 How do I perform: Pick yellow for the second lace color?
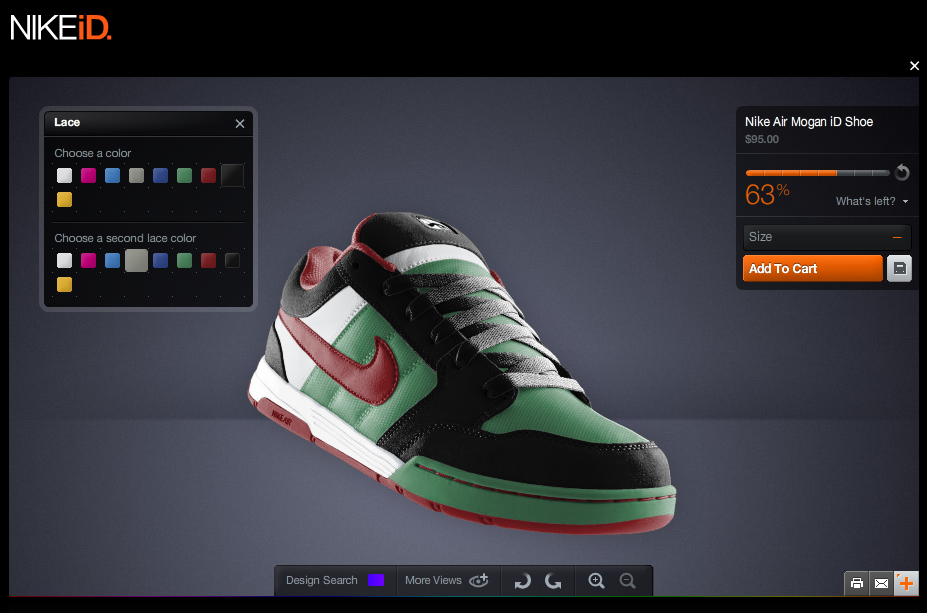[x=64, y=285]
